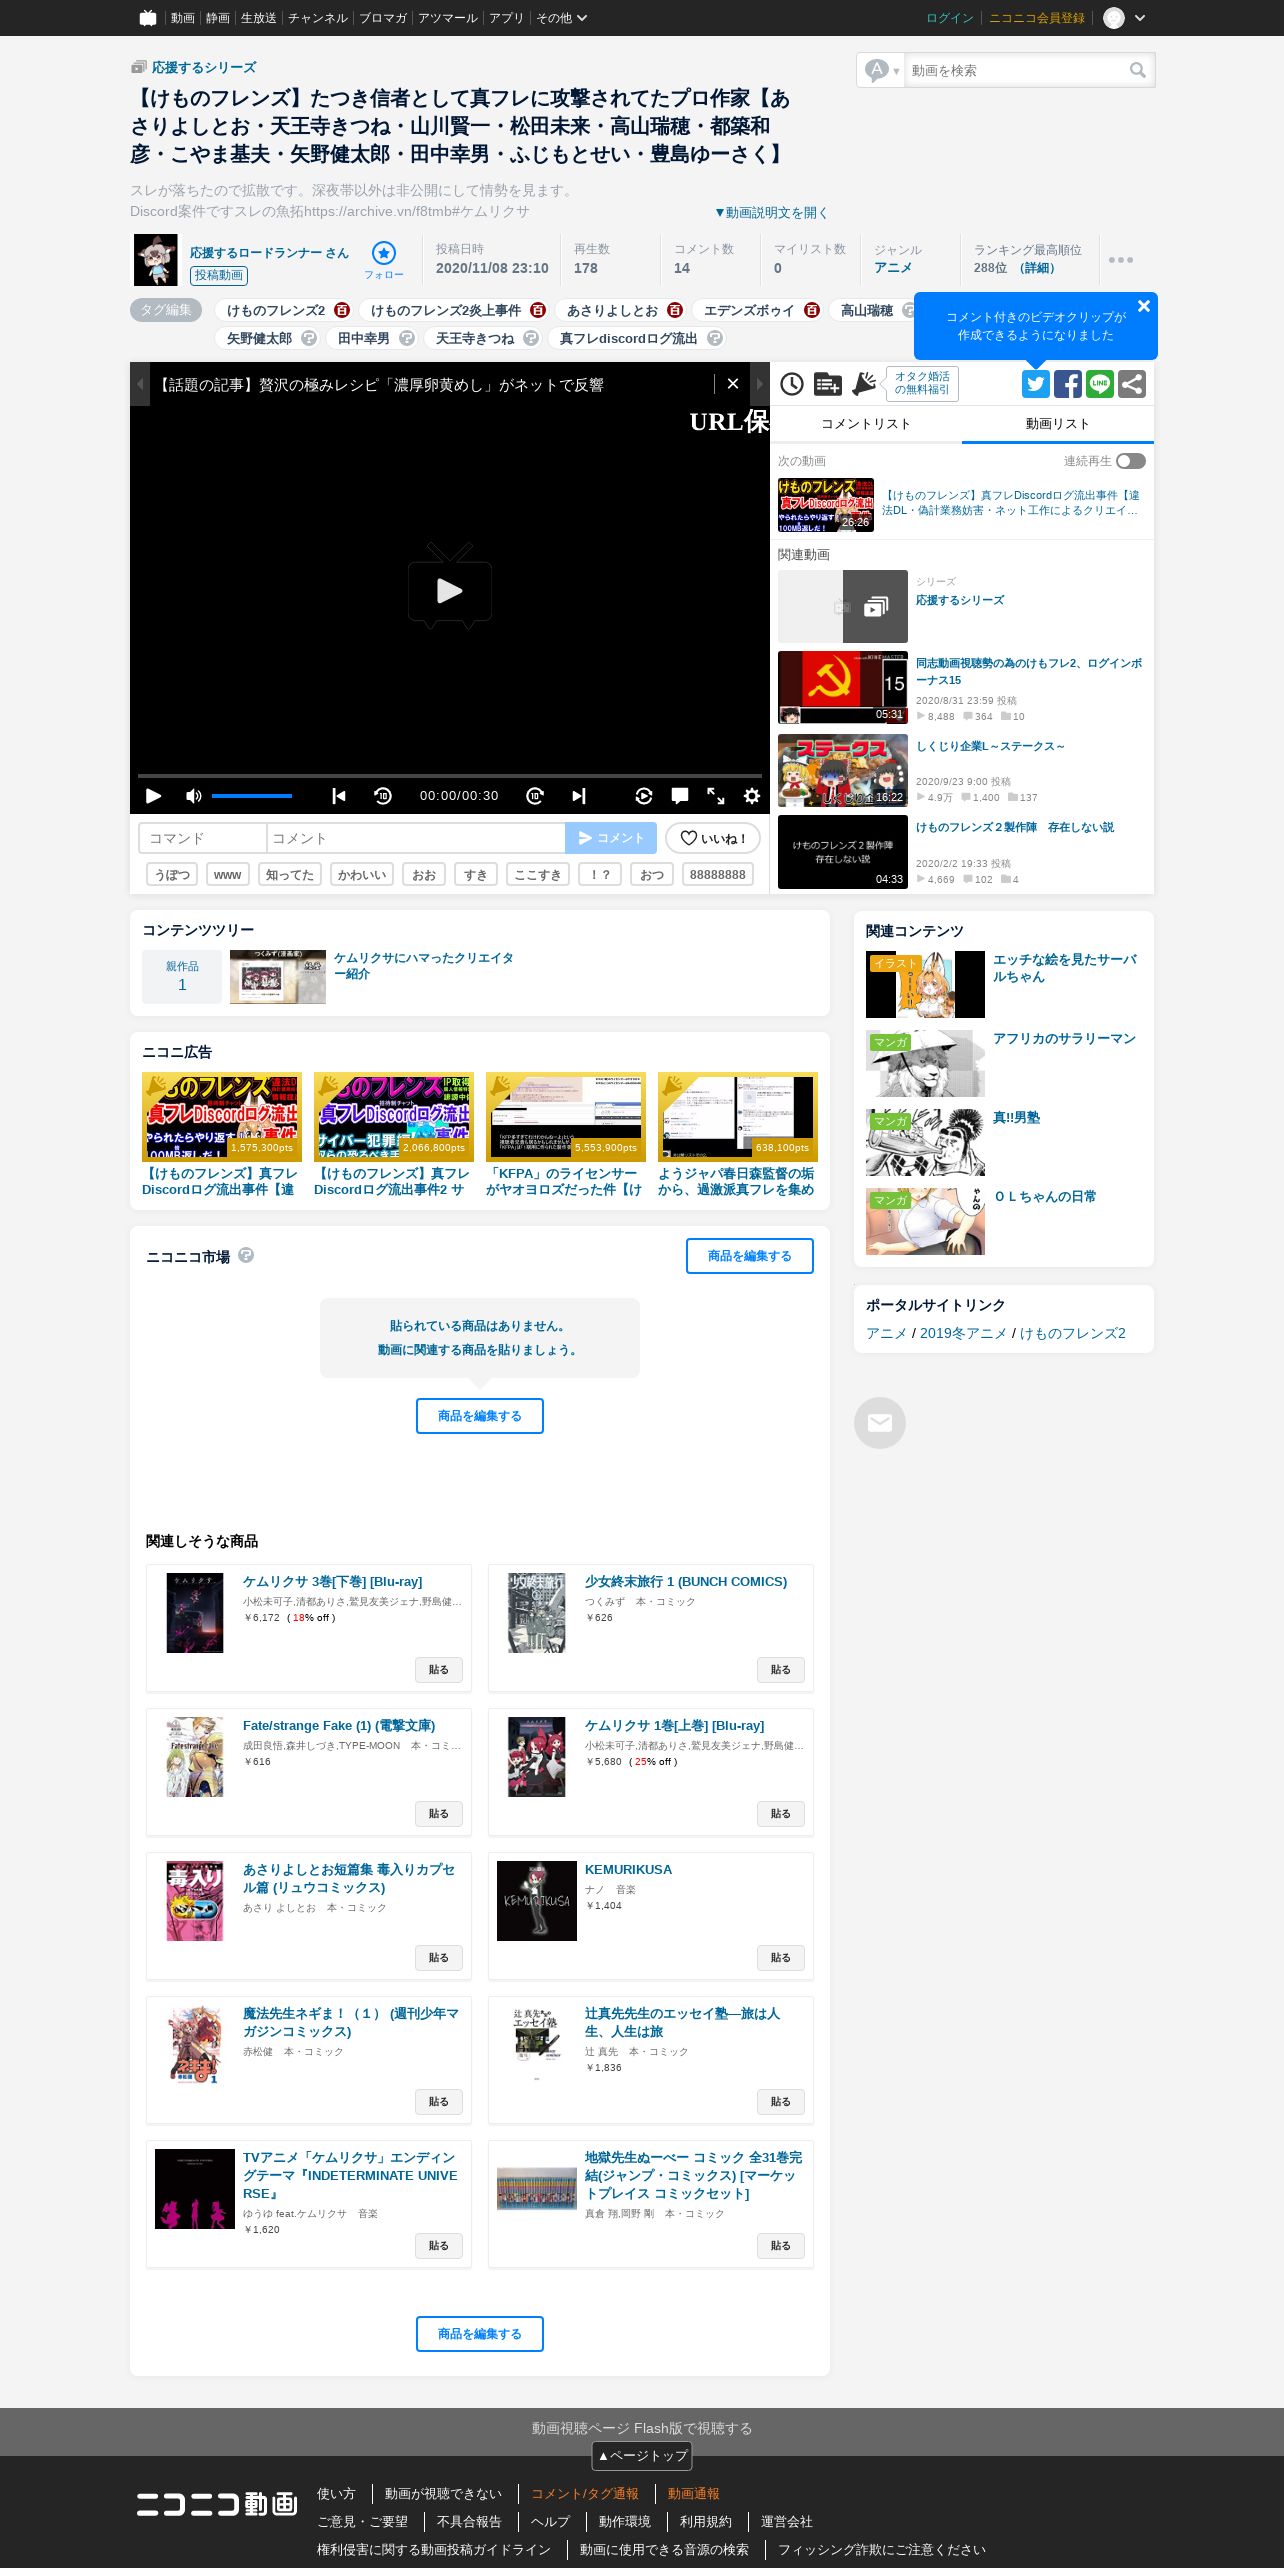Open player settings gear icon

pos(752,796)
